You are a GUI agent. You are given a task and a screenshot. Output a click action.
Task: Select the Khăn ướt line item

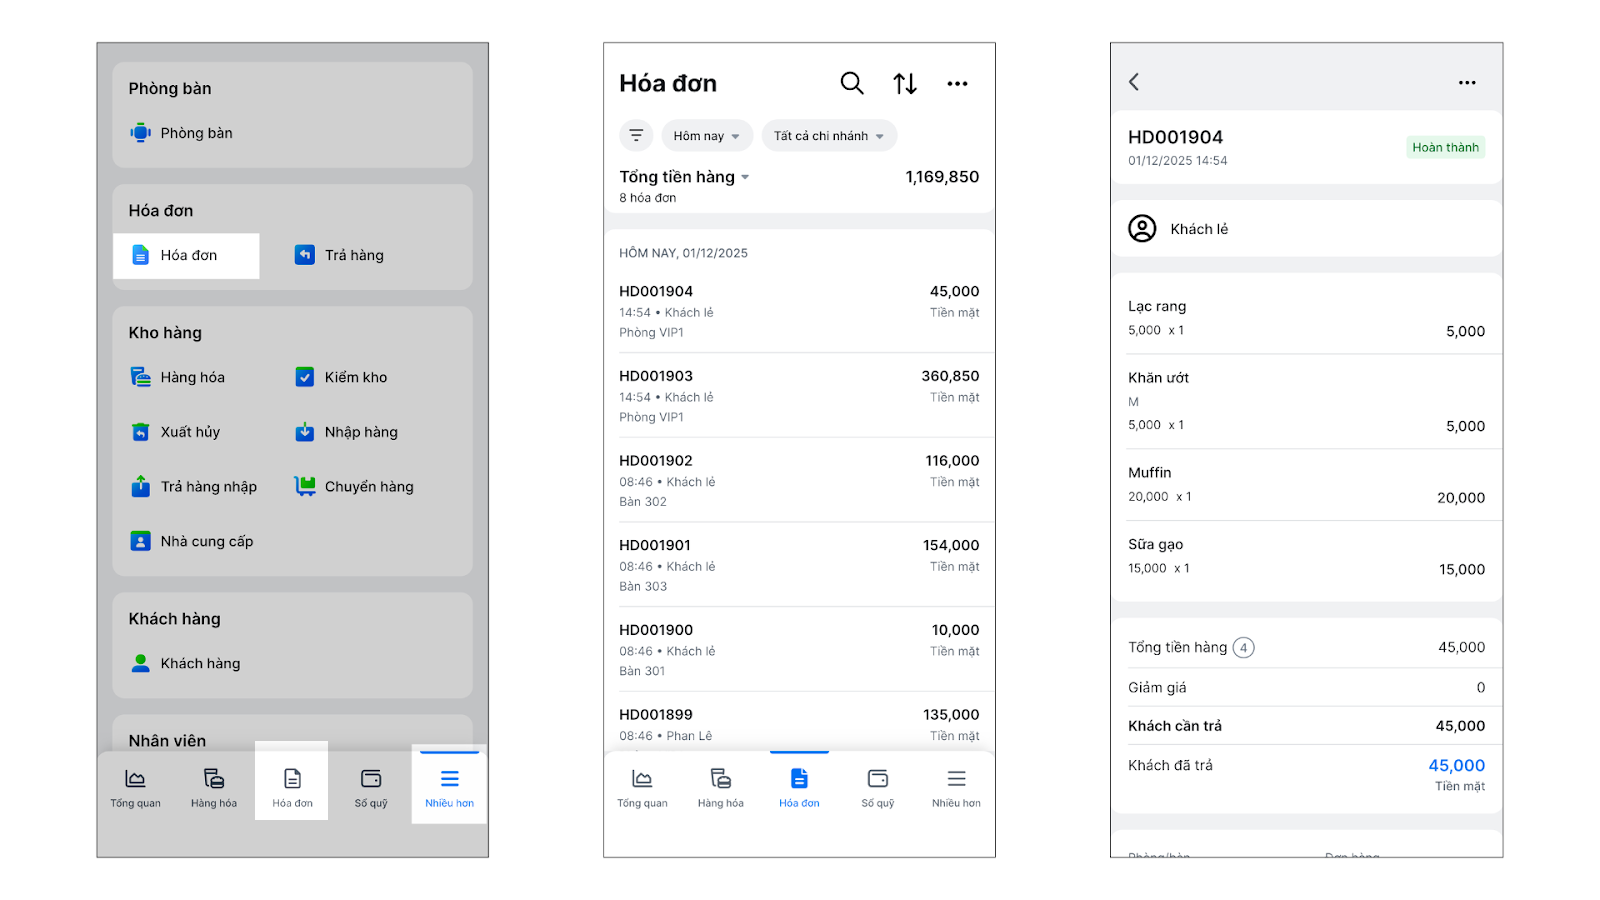(x=1306, y=402)
